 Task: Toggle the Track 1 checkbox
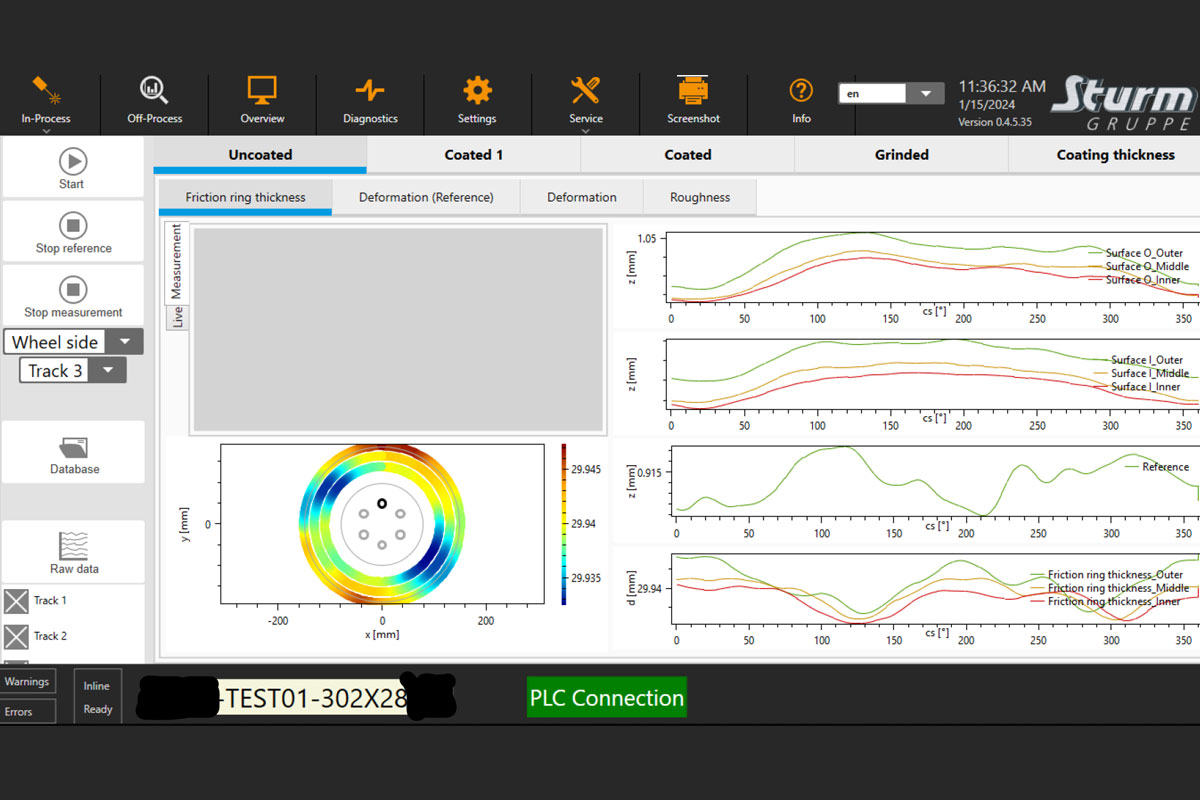16,601
